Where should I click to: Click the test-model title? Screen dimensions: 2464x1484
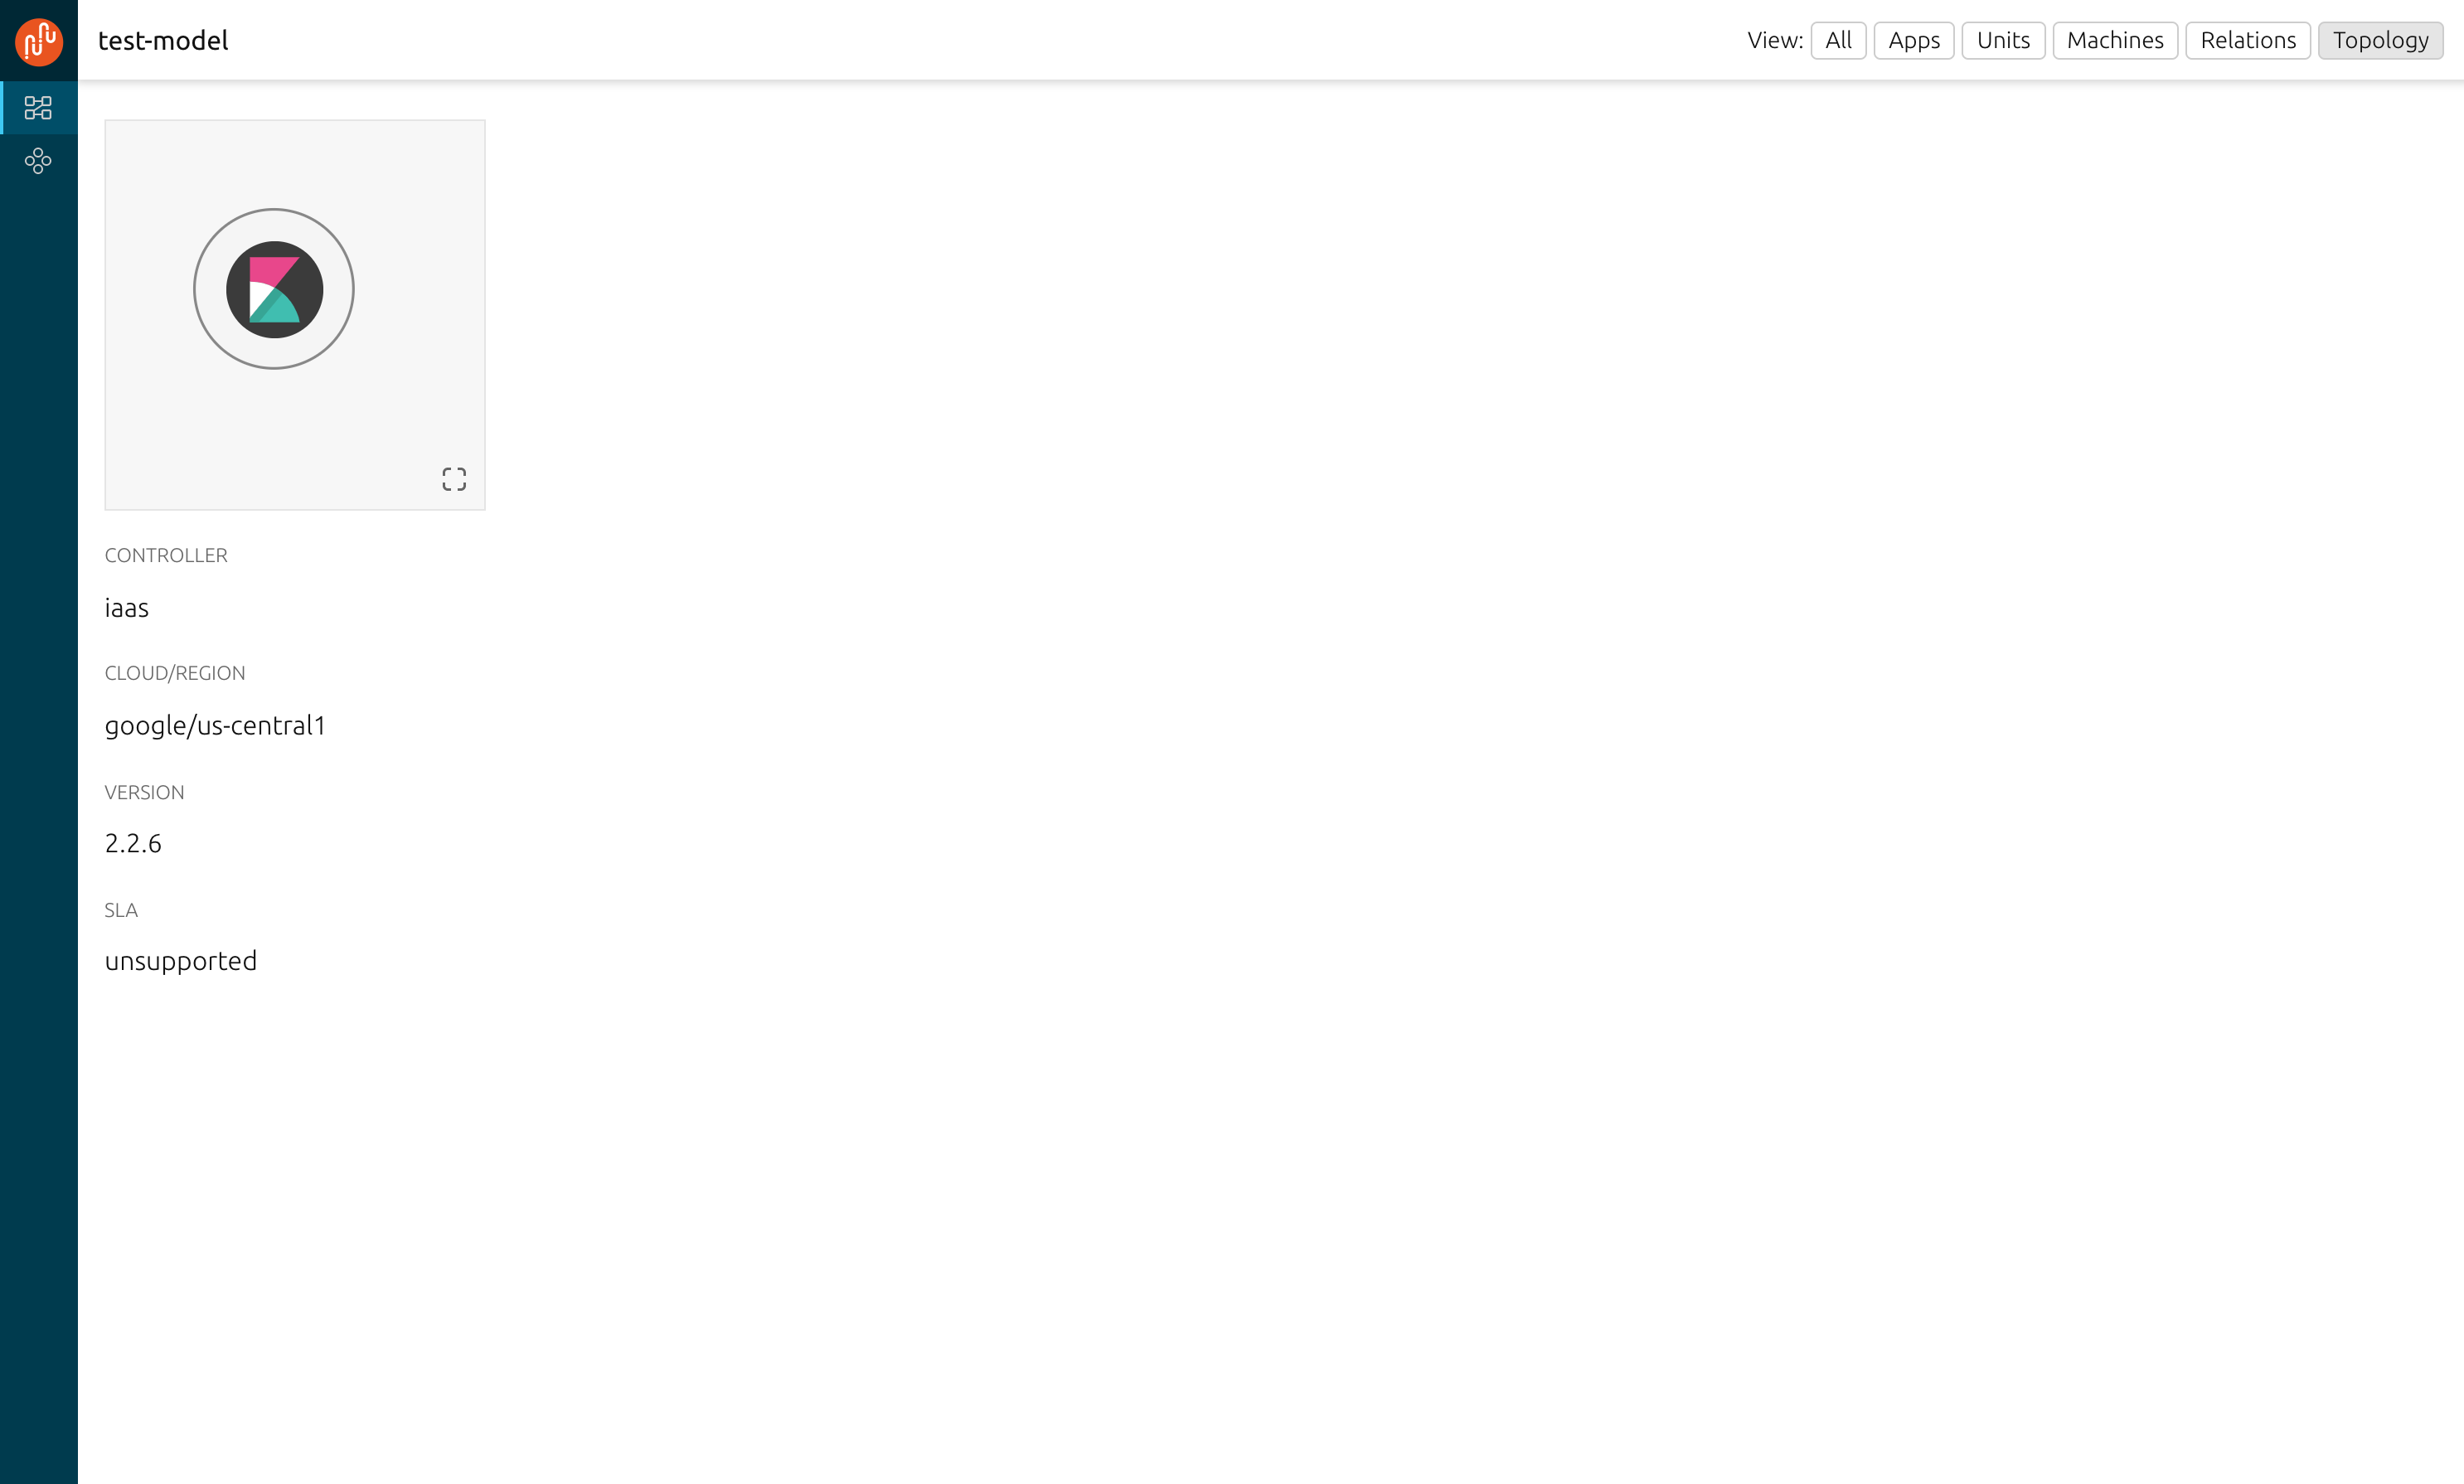pos(163,41)
